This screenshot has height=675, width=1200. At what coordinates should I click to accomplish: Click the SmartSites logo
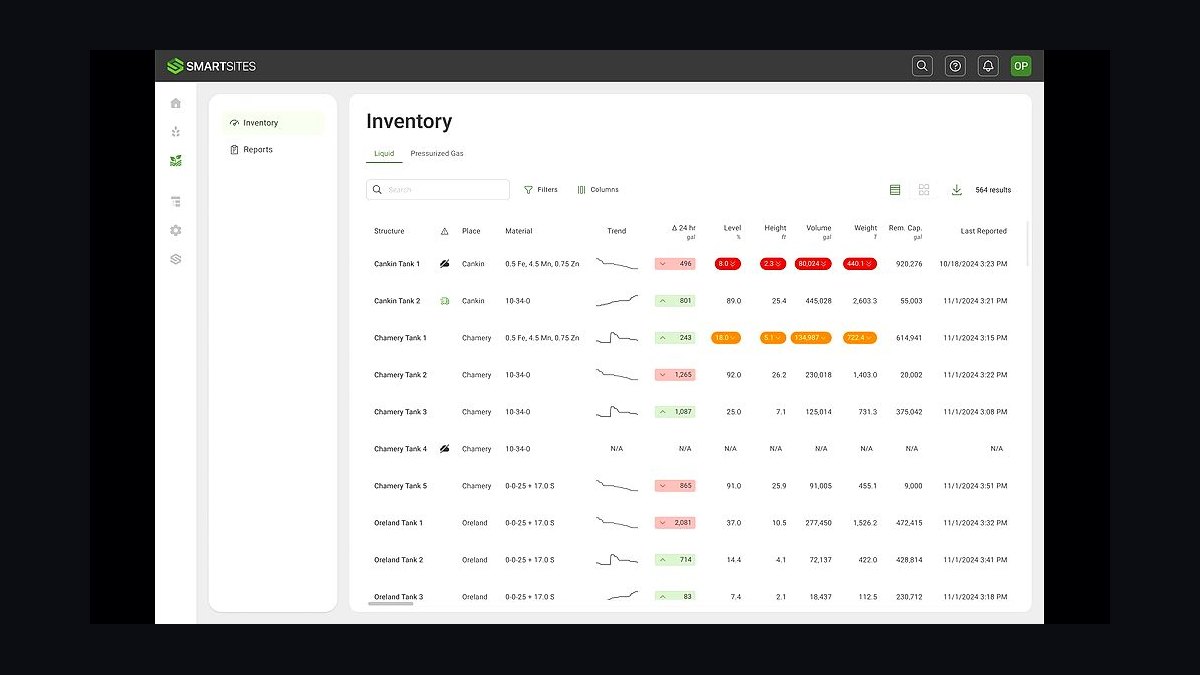click(x=211, y=66)
